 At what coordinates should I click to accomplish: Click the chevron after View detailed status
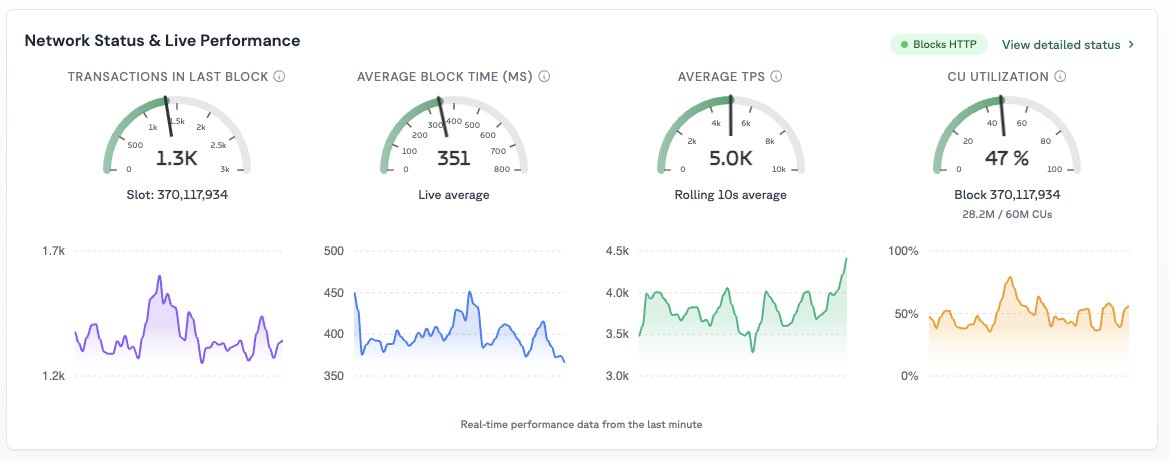[1132, 45]
